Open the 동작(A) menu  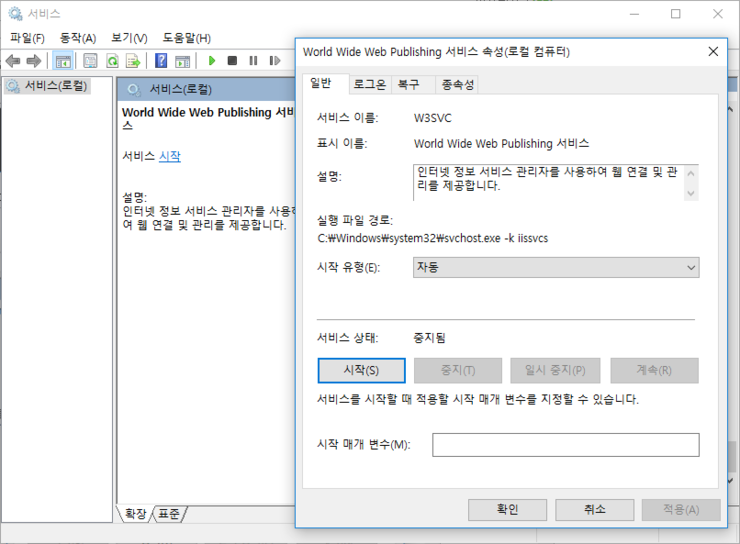(78, 38)
